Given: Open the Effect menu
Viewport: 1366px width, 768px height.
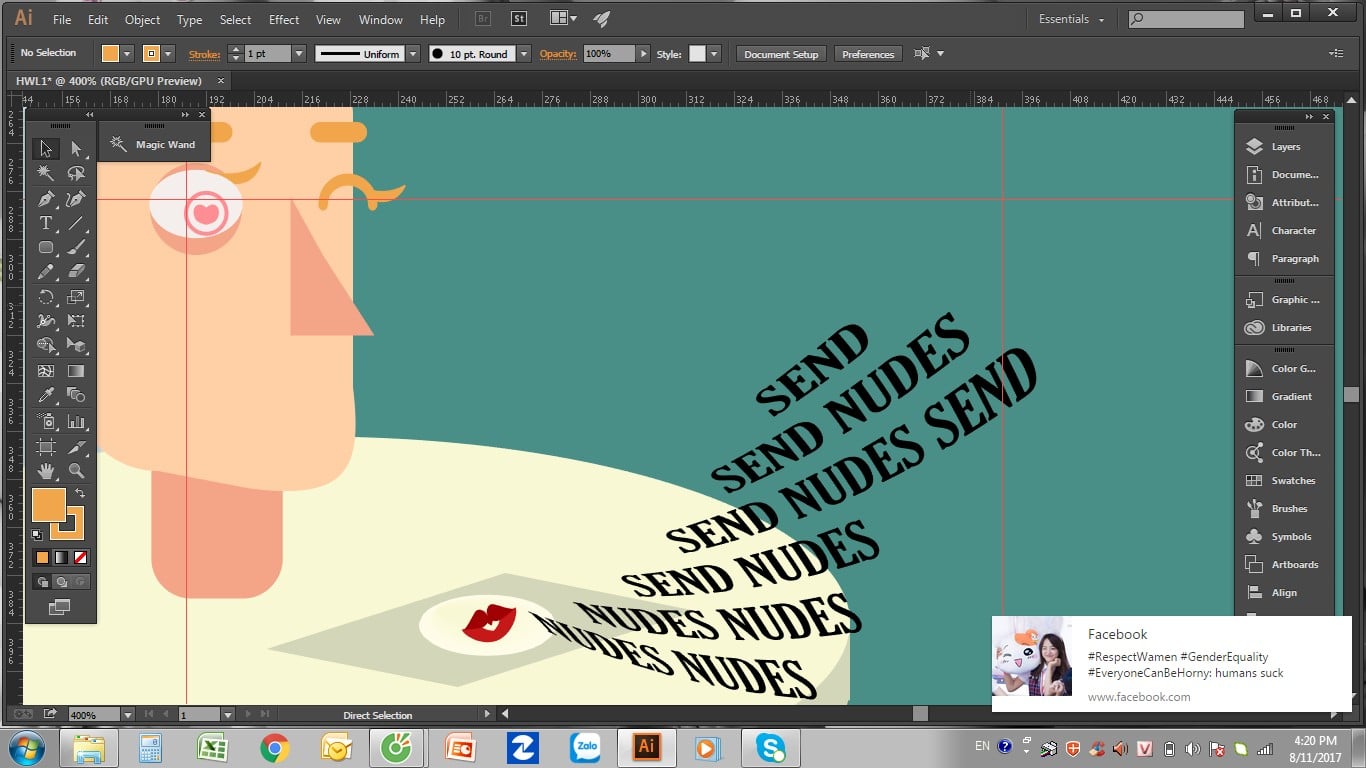Looking at the screenshot, I should pos(284,19).
